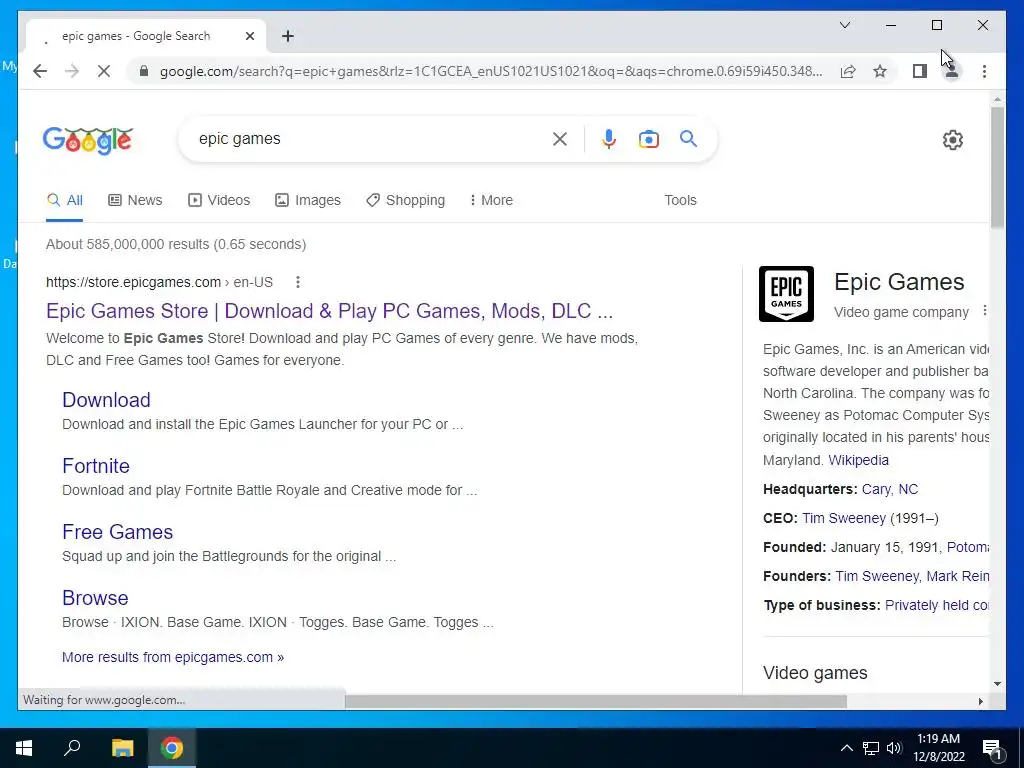Open the Epic Games Store result title
This screenshot has height=768, width=1024.
[330, 311]
